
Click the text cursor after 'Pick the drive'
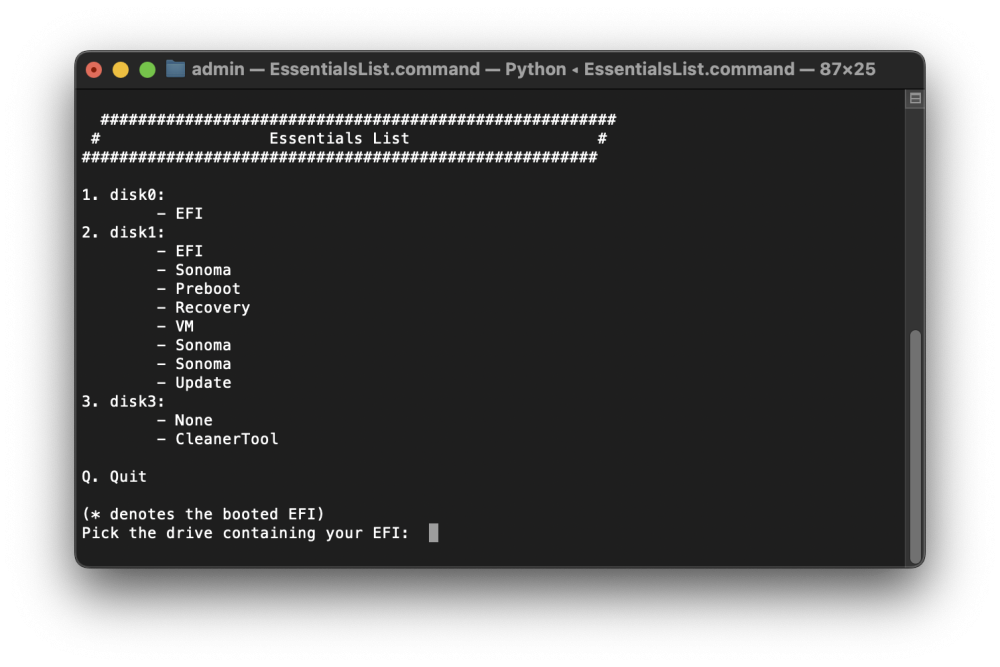pyautogui.click(x=433, y=532)
